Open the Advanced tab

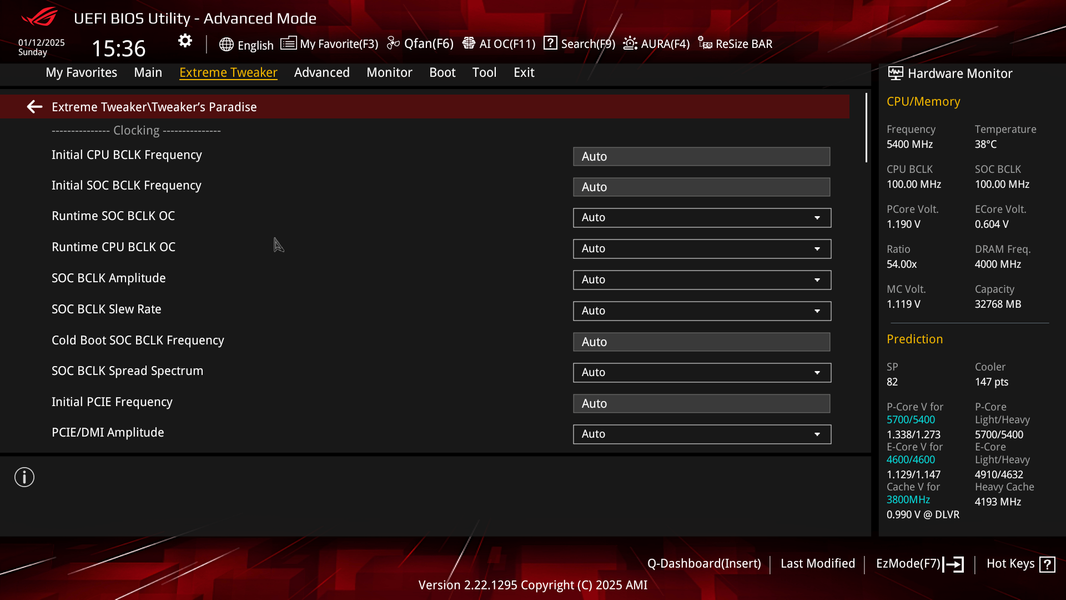(322, 73)
